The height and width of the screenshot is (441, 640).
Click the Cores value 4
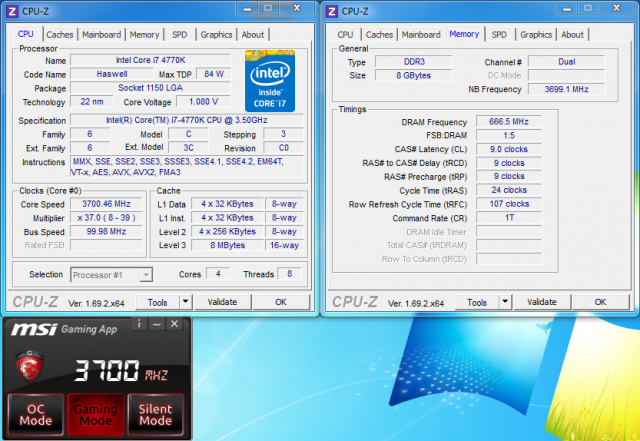coord(218,274)
